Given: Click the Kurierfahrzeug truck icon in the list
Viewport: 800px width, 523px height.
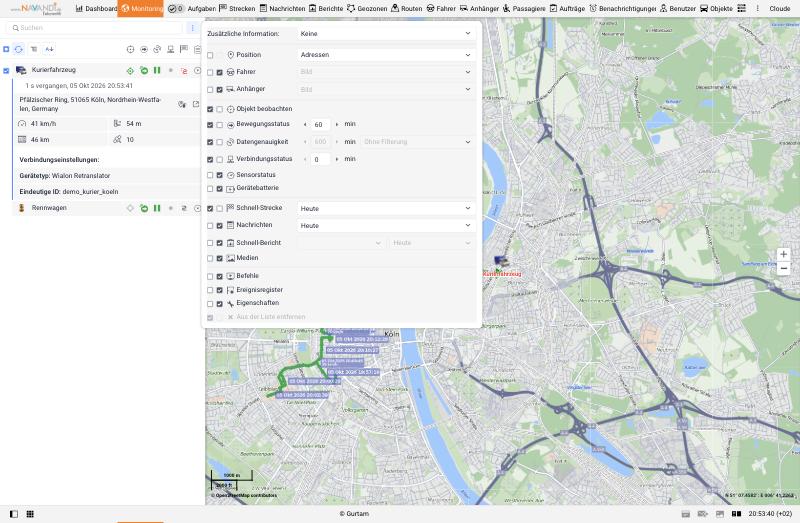Looking at the screenshot, I should (21, 70).
